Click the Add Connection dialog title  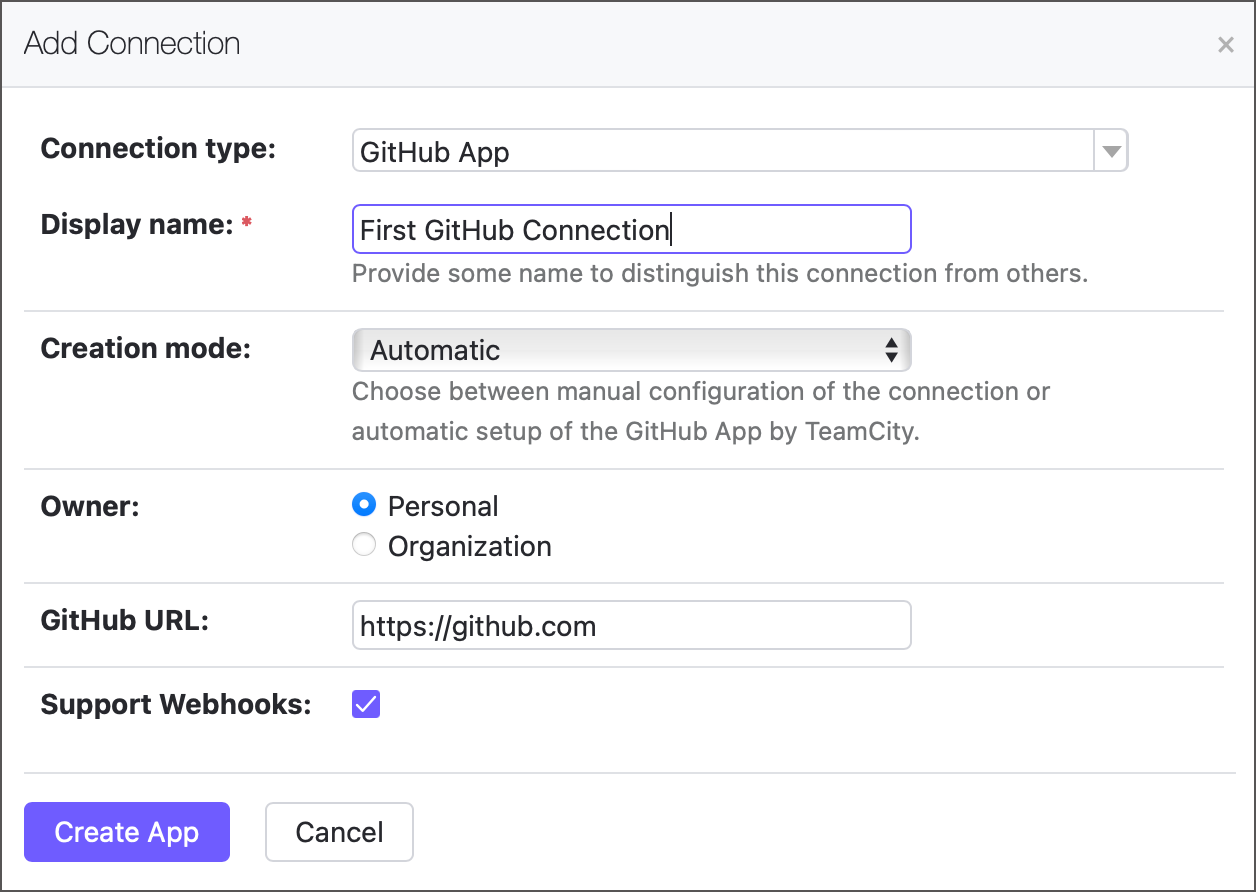131,43
